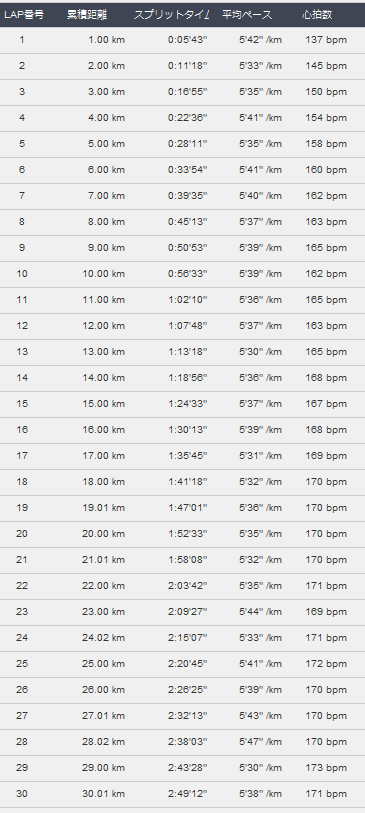Viewport: 365px width, 813px height.
Task: Click the 5.00 km distance cell
Action: point(106,144)
